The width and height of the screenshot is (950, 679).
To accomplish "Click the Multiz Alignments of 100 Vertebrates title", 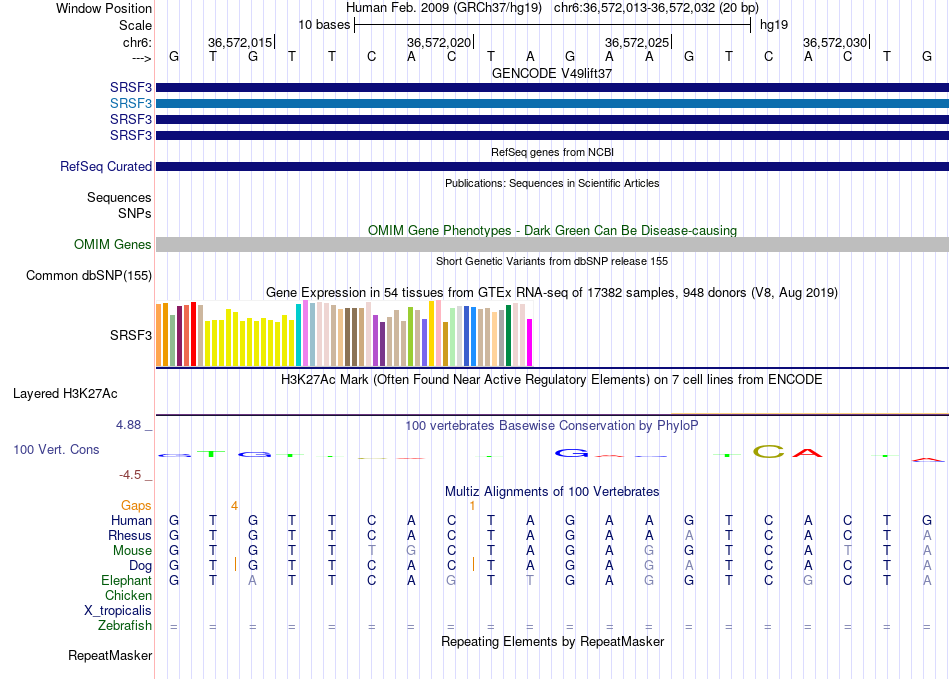I will (x=552, y=491).
